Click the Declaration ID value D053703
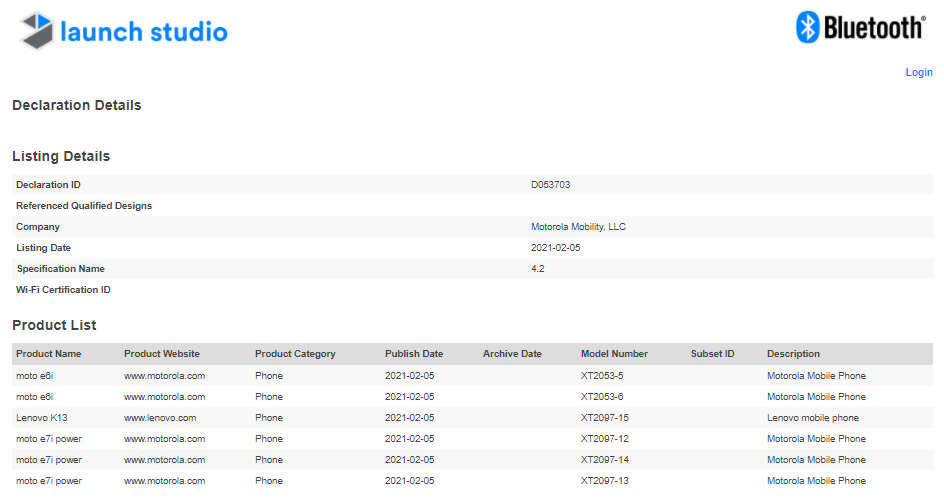This screenshot has height=504, width=944. pos(550,185)
